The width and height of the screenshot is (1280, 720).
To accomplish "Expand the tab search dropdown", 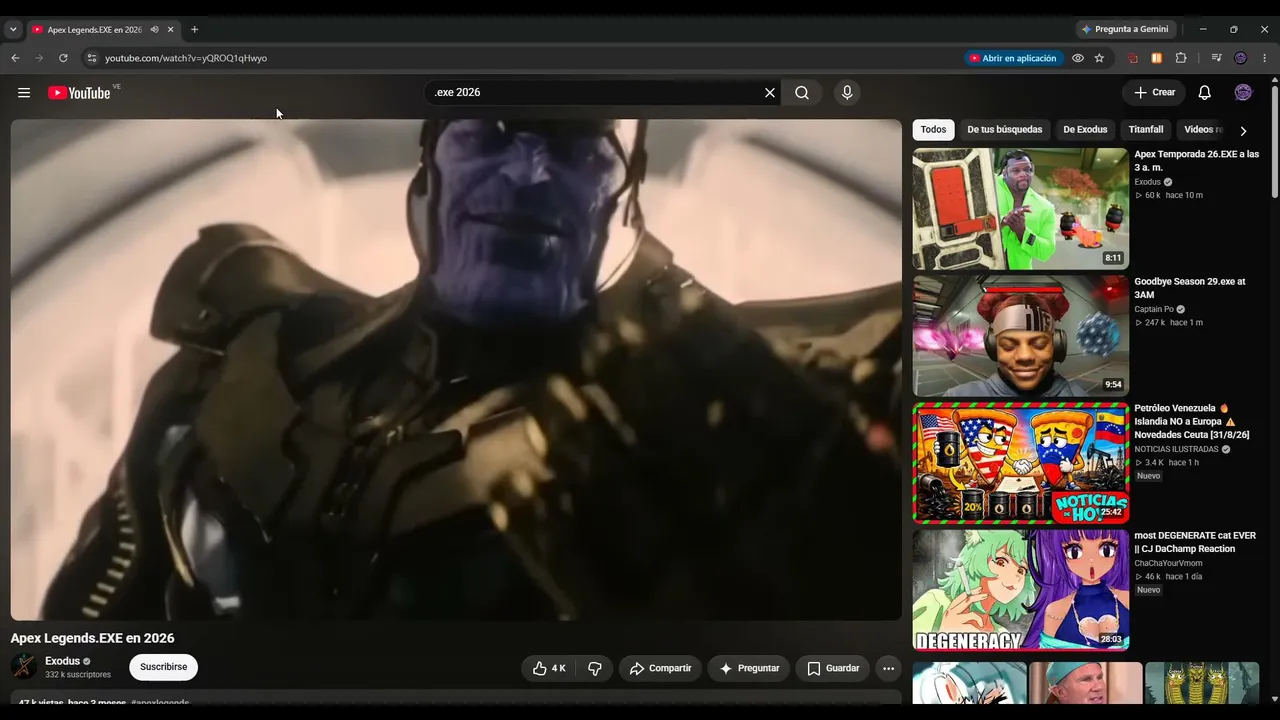I will point(13,30).
